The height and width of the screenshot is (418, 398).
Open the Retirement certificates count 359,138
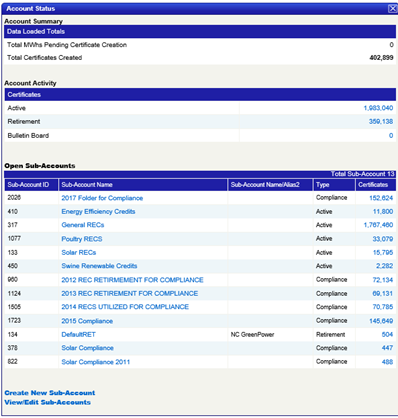[x=381, y=122]
